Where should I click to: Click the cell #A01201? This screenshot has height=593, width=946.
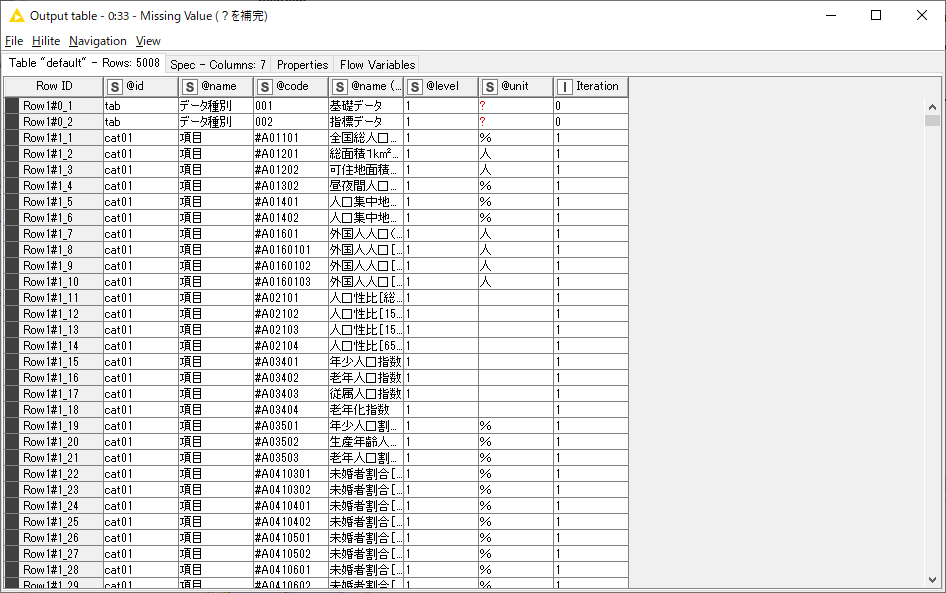click(291, 154)
